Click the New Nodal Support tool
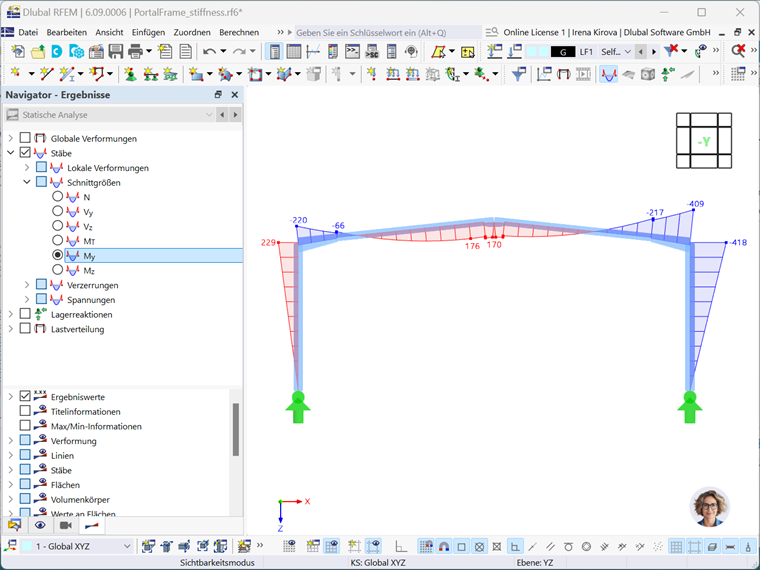The image size is (760, 570). coord(130,74)
